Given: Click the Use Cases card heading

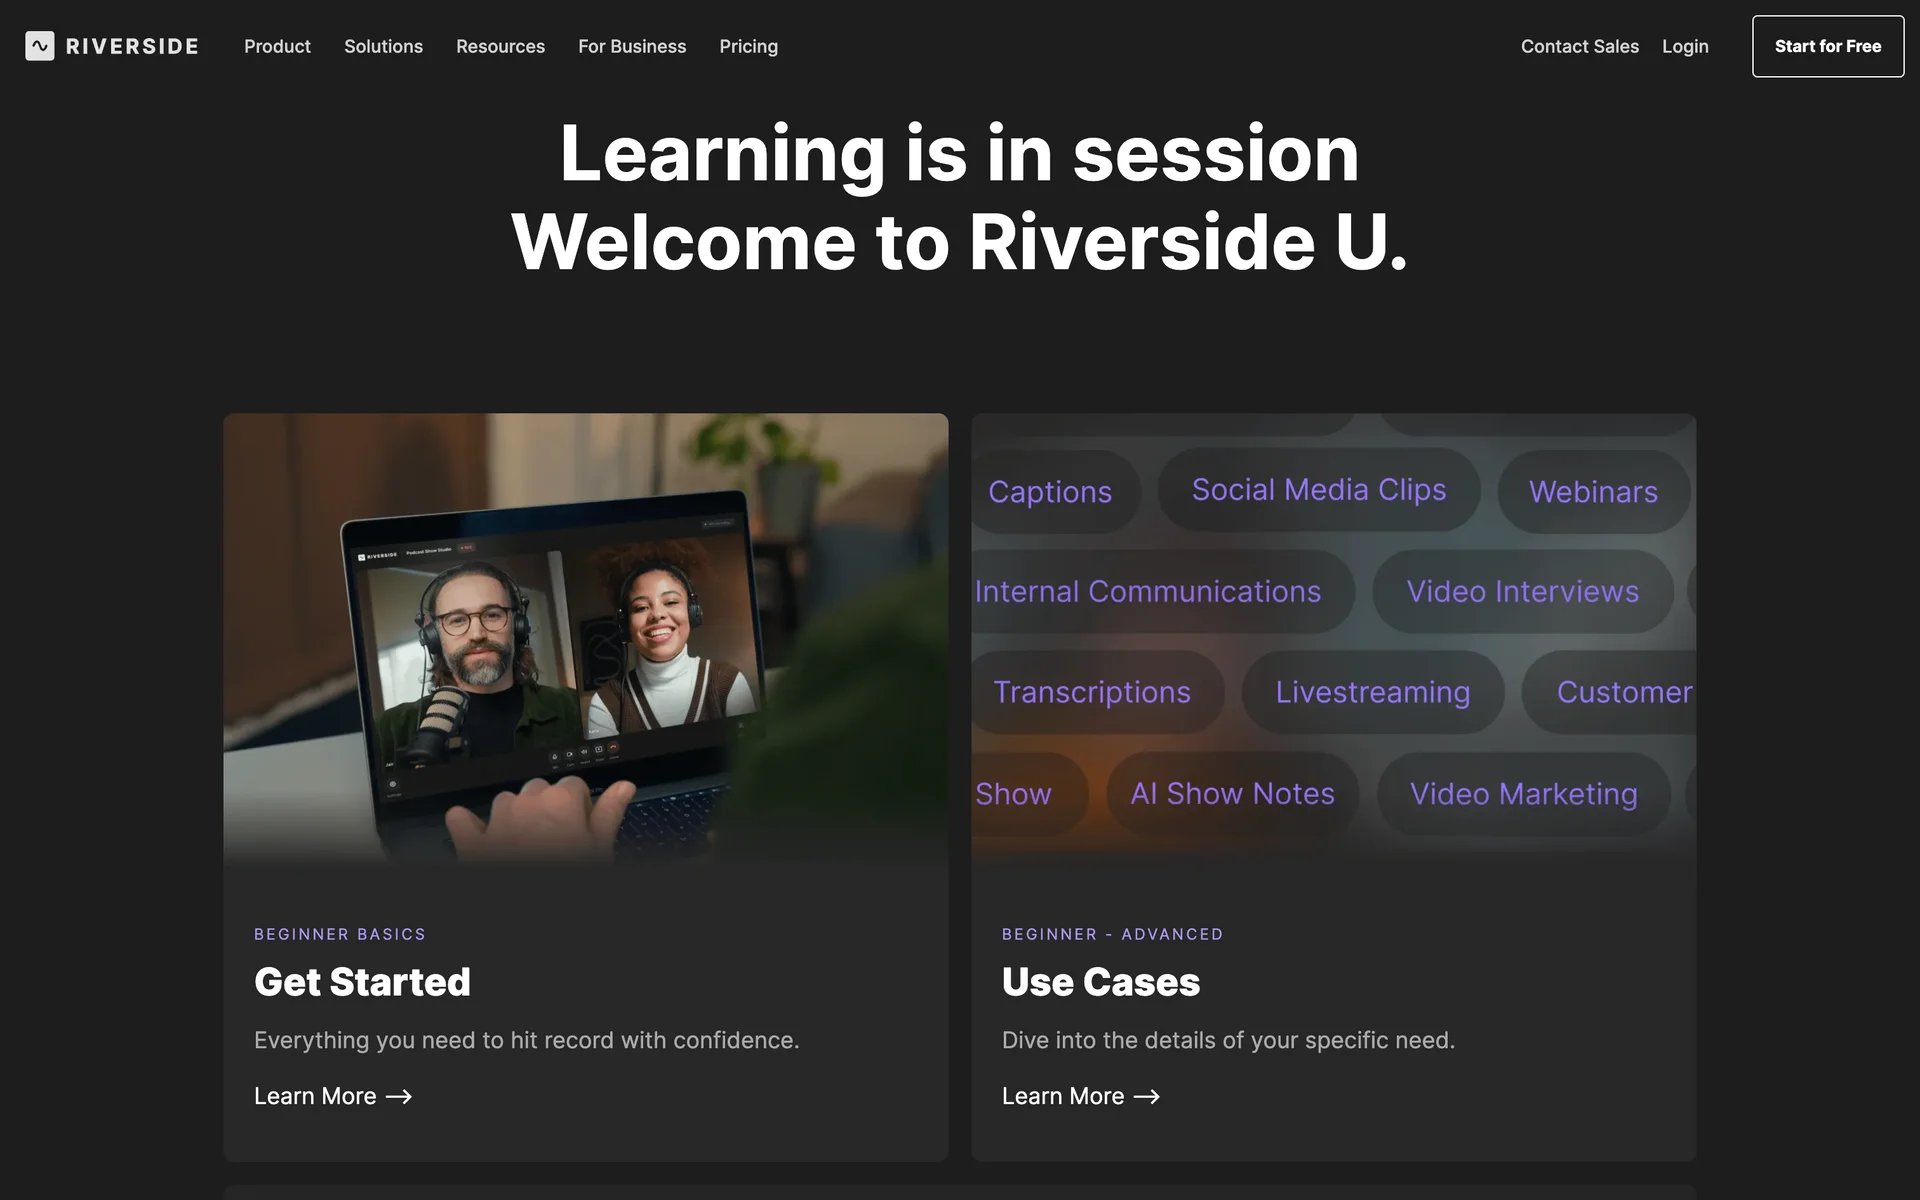Looking at the screenshot, I should [x=1100, y=982].
